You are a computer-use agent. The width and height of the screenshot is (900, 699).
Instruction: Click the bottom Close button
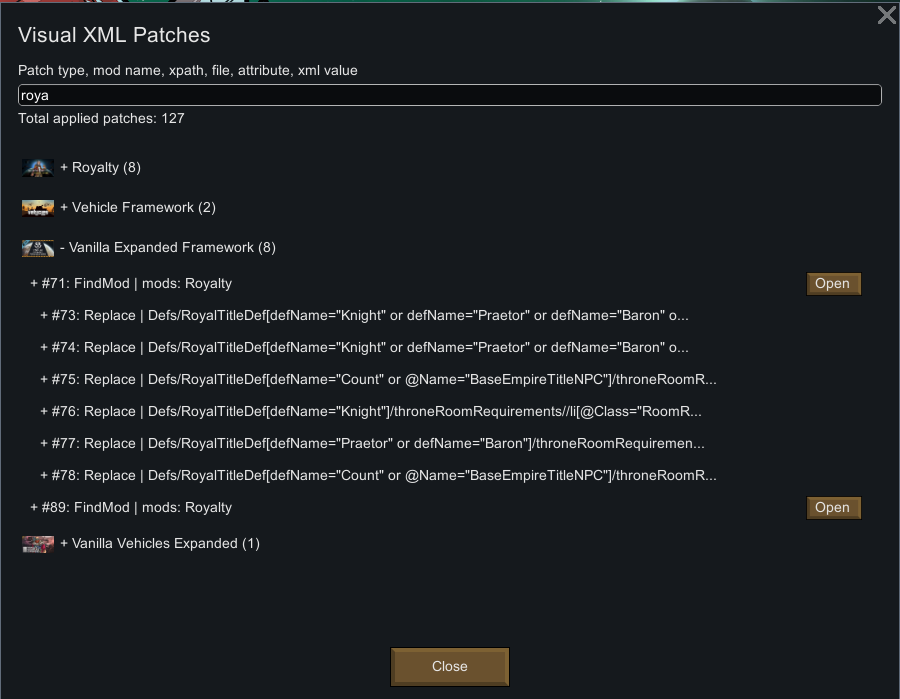(x=449, y=667)
